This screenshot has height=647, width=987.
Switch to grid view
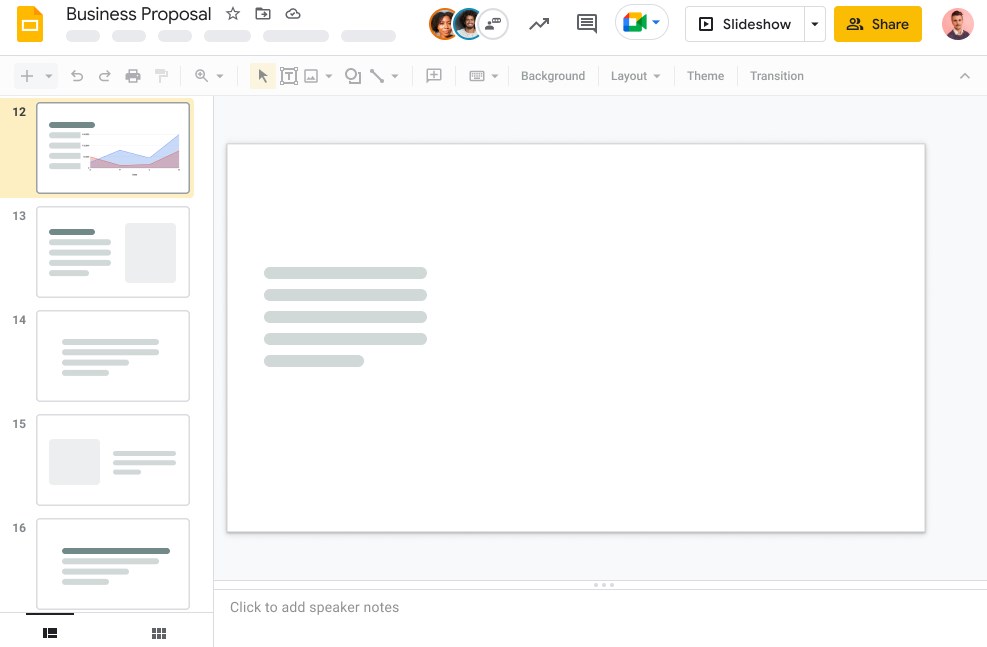coord(159,633)
